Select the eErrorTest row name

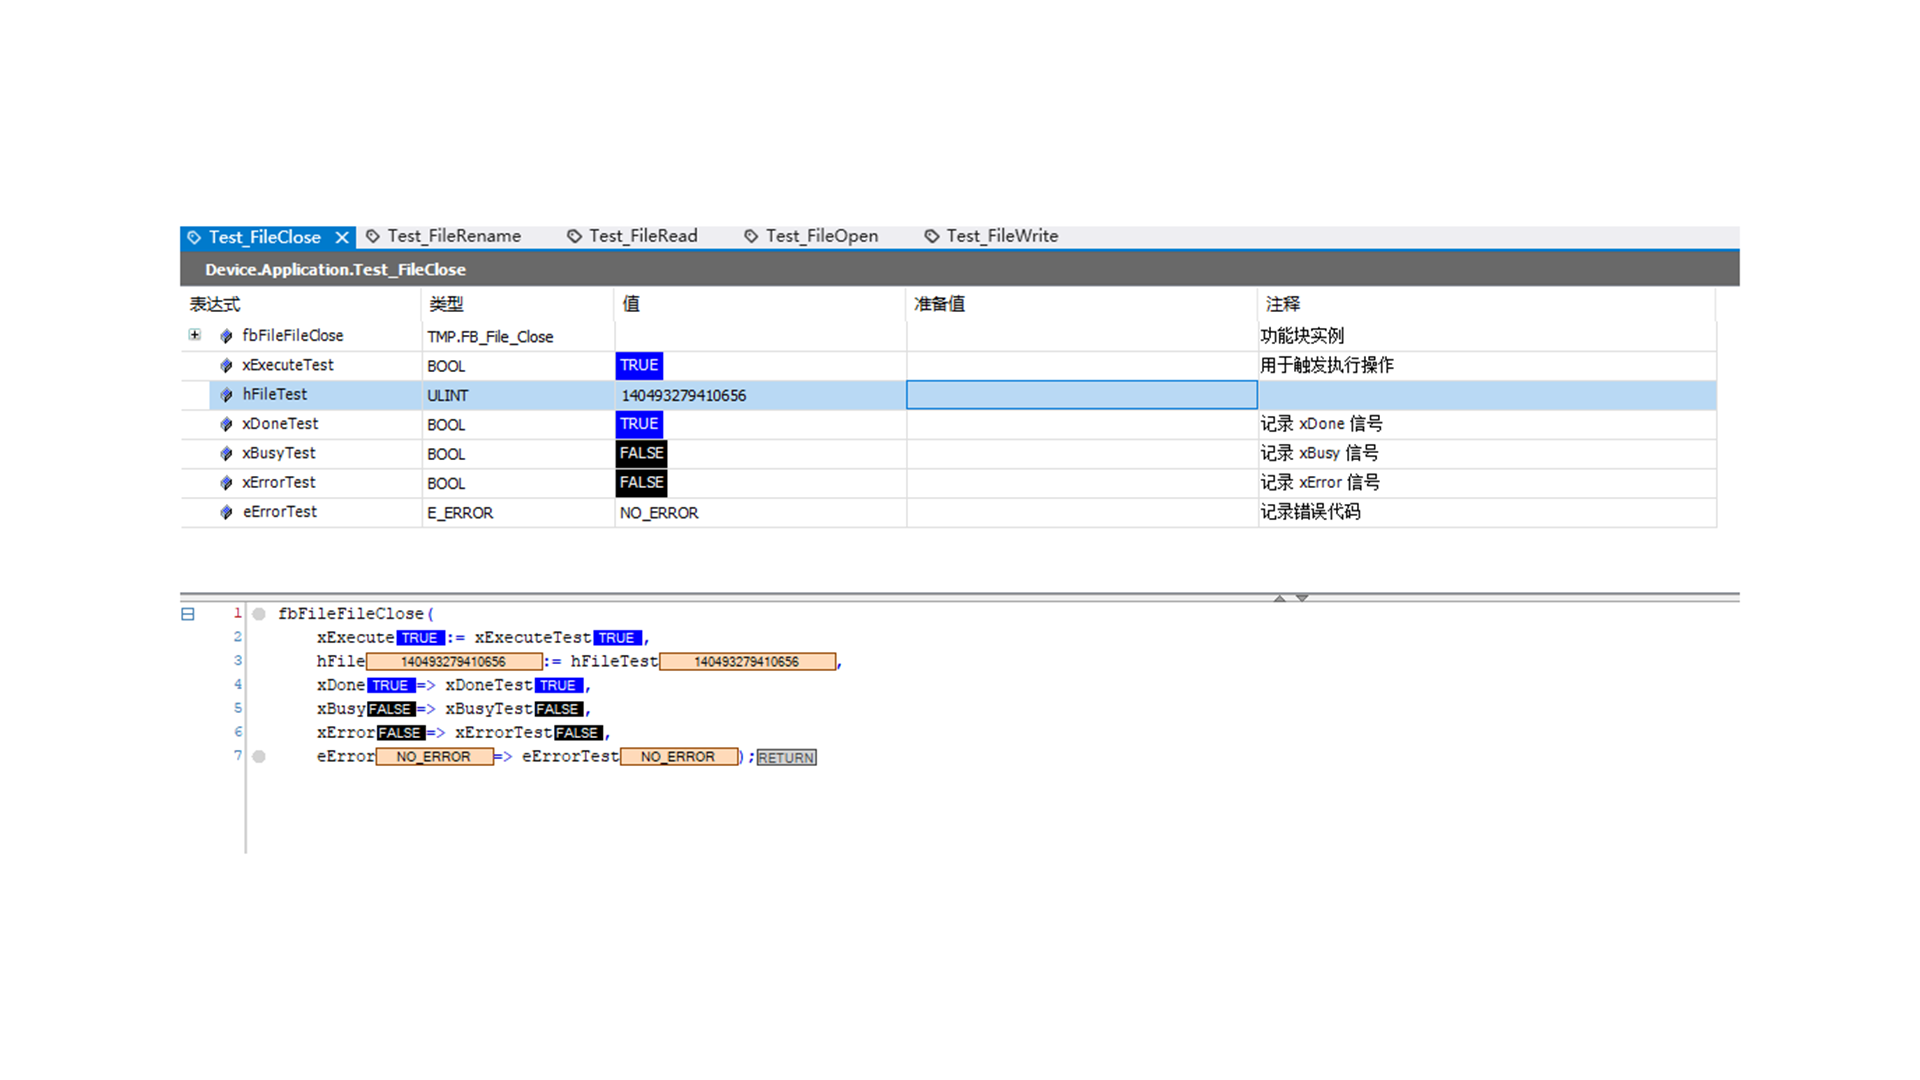point(280,512)
